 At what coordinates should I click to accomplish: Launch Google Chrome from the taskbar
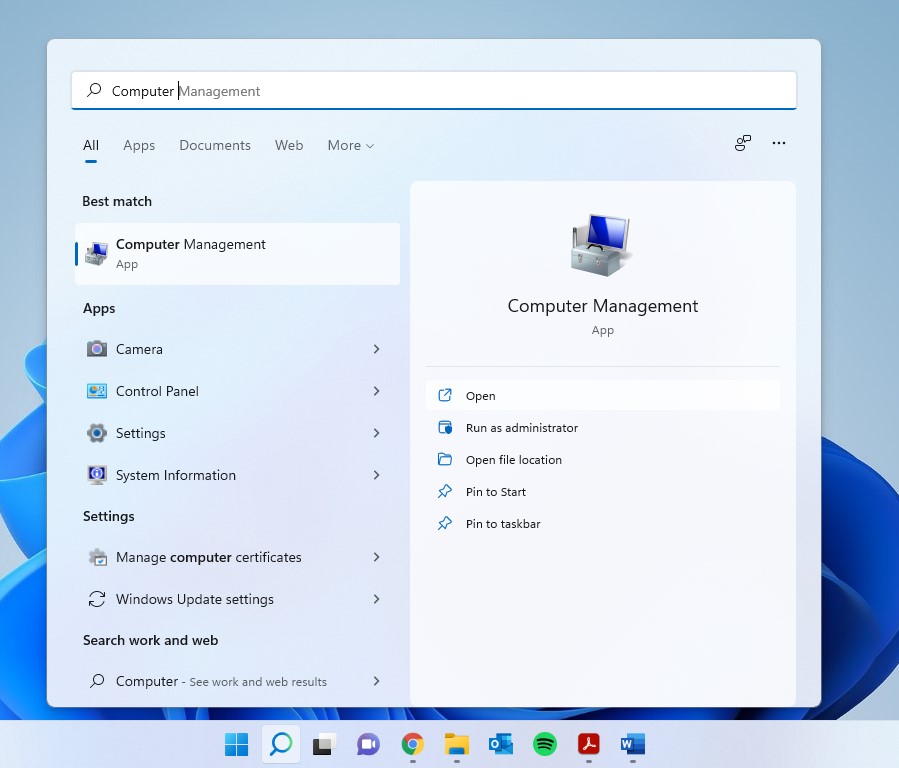[x=412, y=744]
